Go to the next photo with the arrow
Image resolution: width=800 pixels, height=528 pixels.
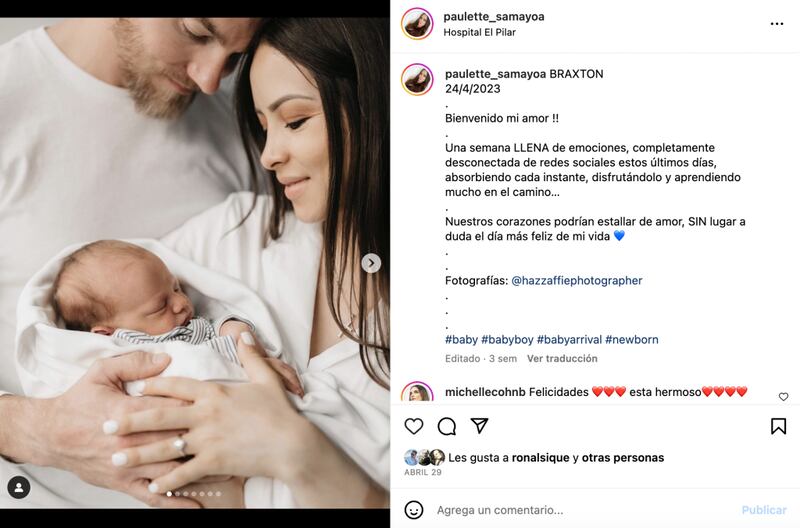pyautogui.click(x=371, y=263)
